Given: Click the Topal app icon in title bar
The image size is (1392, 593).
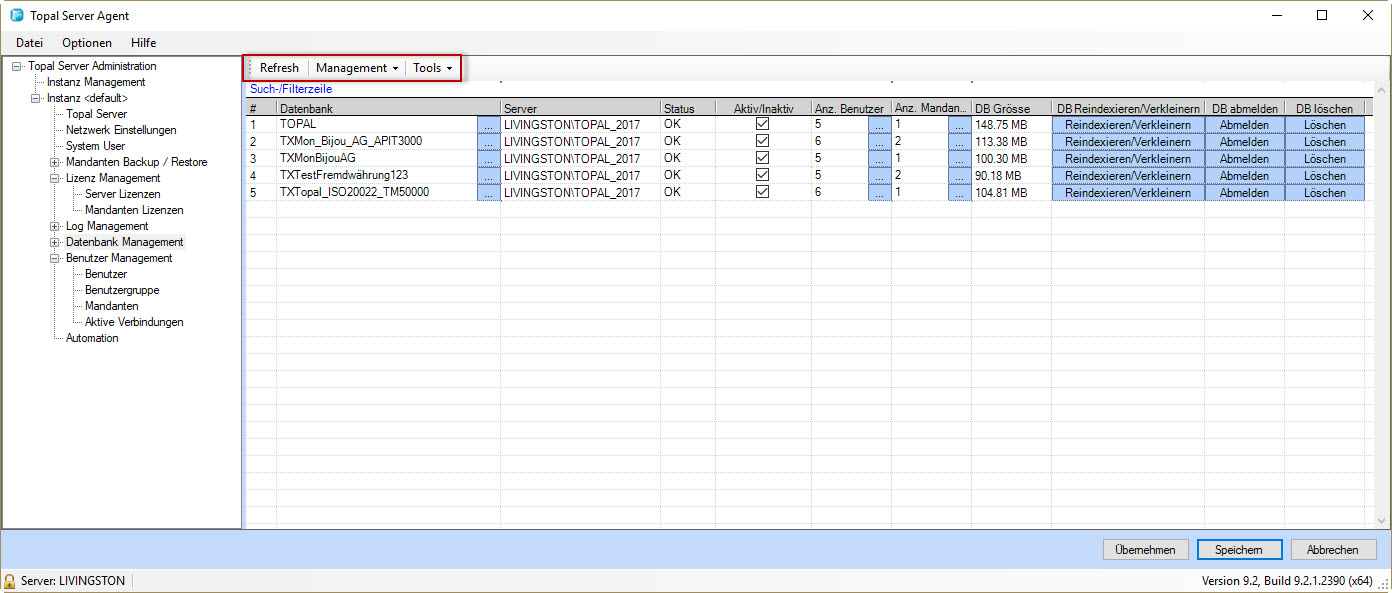Looking at the screenshot, I should (x=17, y=16).
